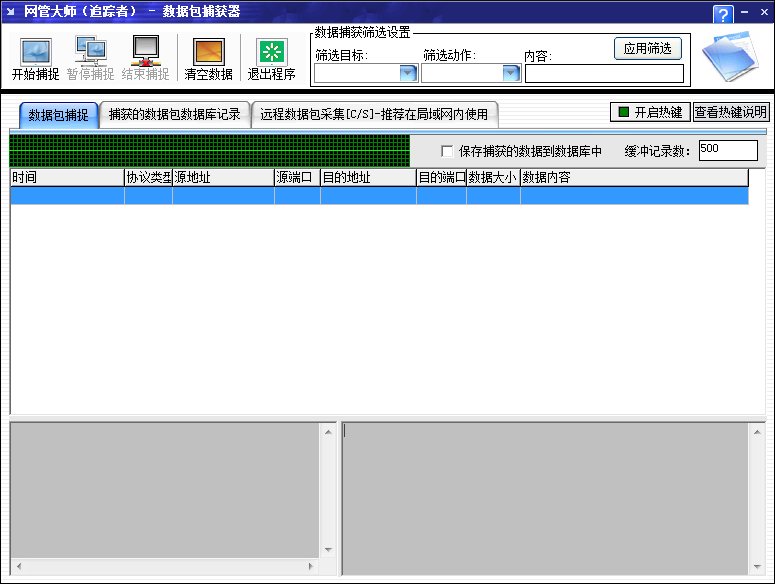
Task: Click the 目的端口 column header
Action: point(441,177)
